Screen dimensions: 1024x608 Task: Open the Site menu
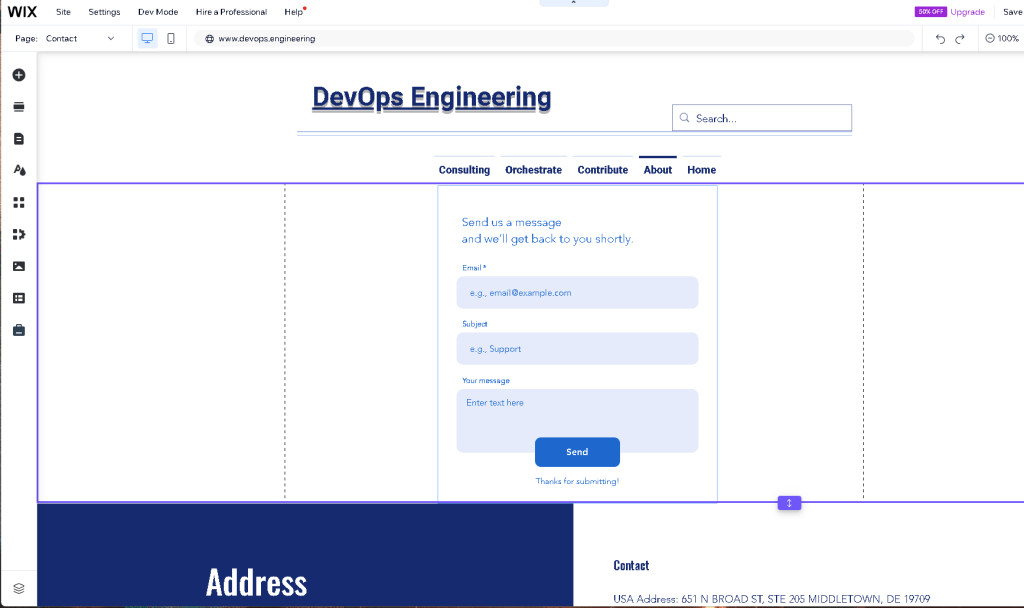(63, 12)
